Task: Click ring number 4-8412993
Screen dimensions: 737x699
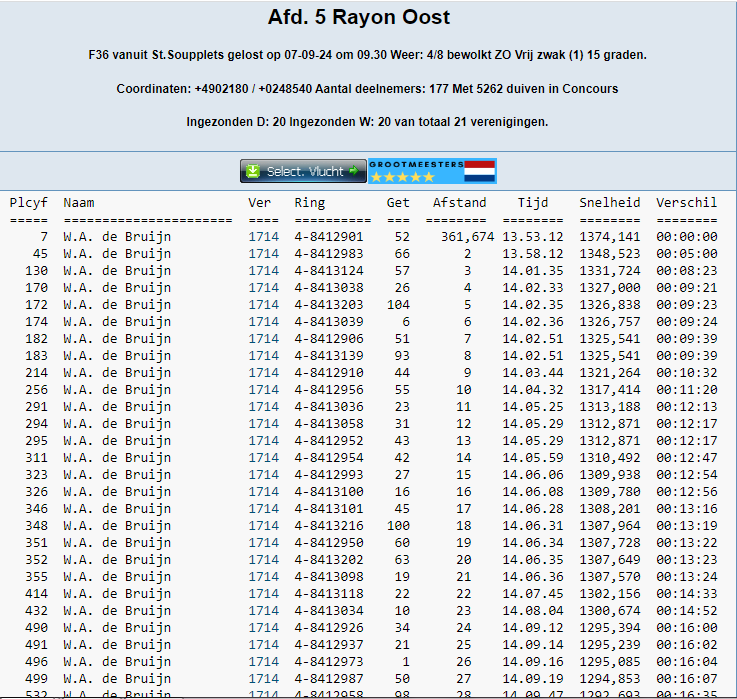Action: (x=329, y=475)
